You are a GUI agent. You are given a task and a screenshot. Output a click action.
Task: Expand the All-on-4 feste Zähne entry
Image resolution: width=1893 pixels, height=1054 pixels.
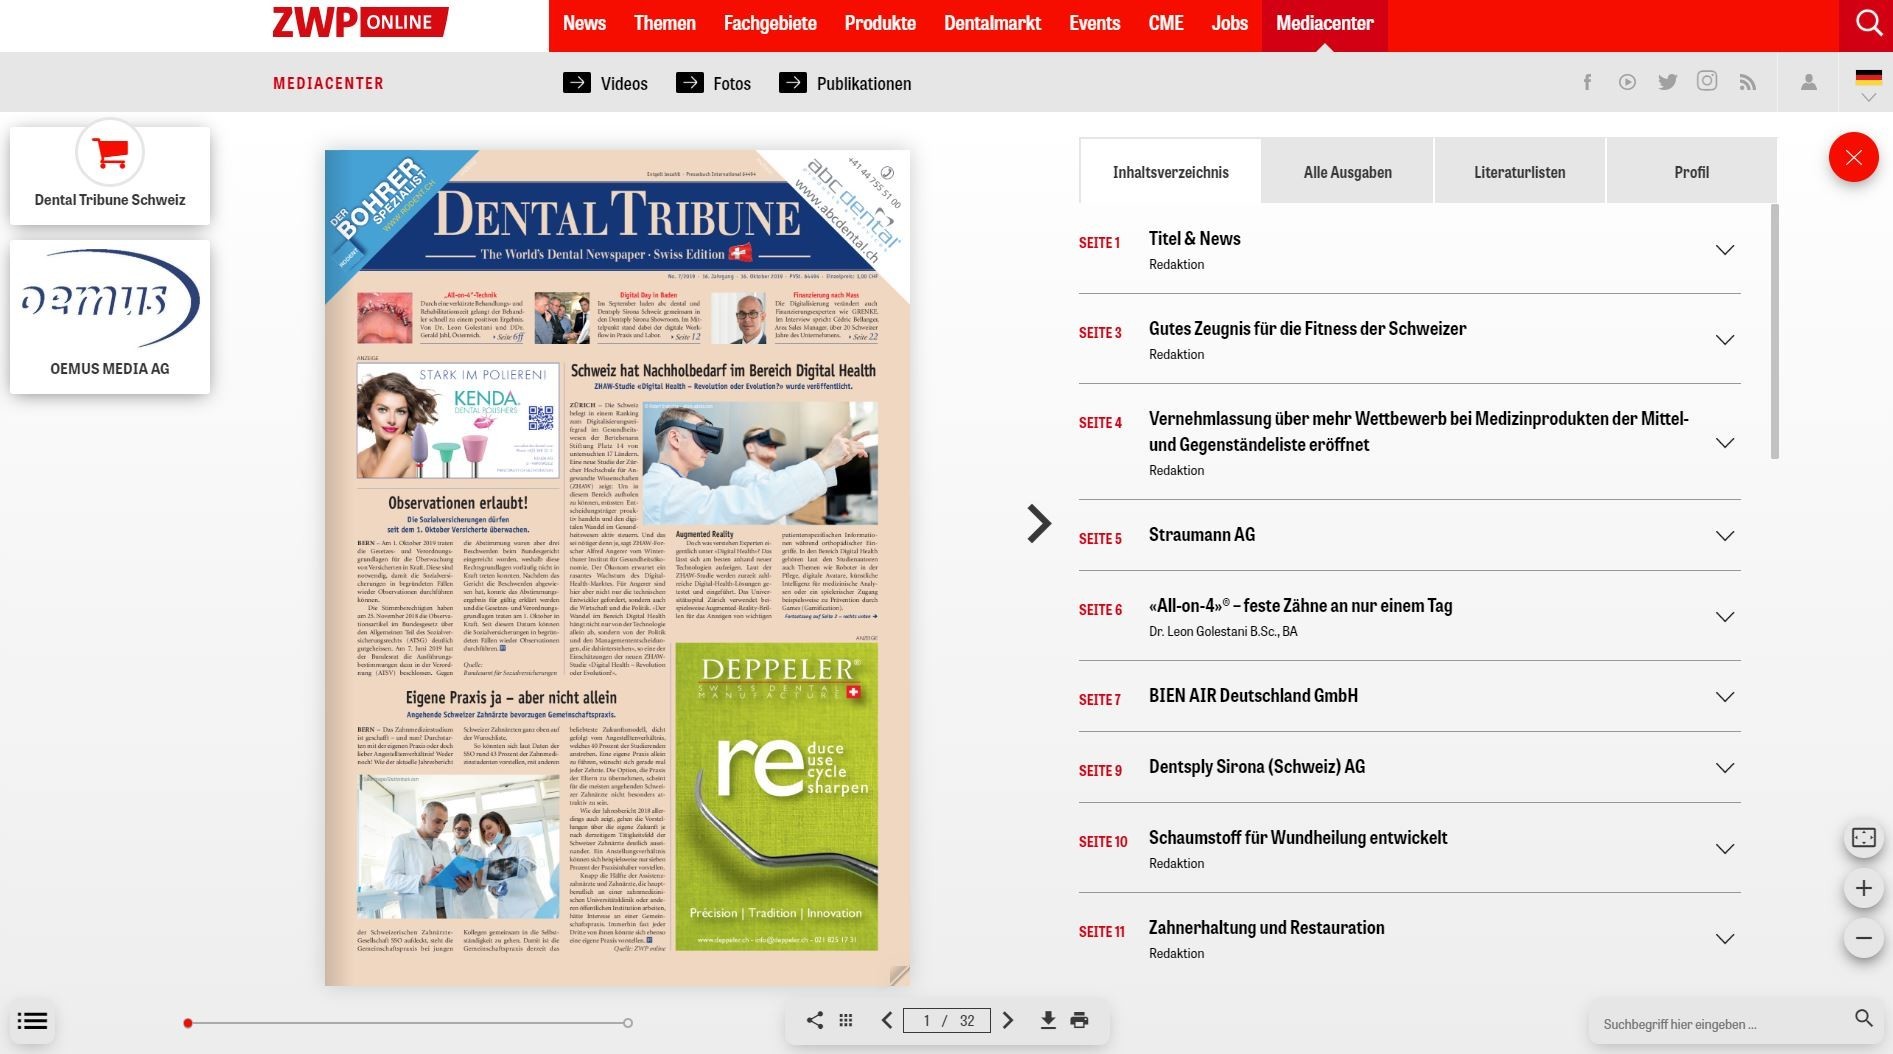1724,617
